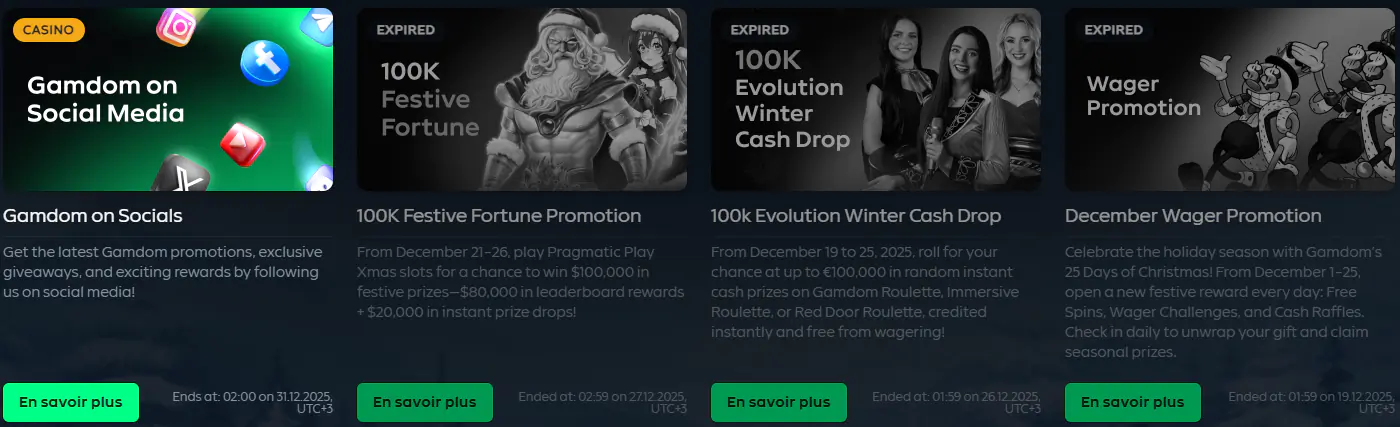
Task: Click the December Wager Promotion title
Action: [x=1193, y=216]
